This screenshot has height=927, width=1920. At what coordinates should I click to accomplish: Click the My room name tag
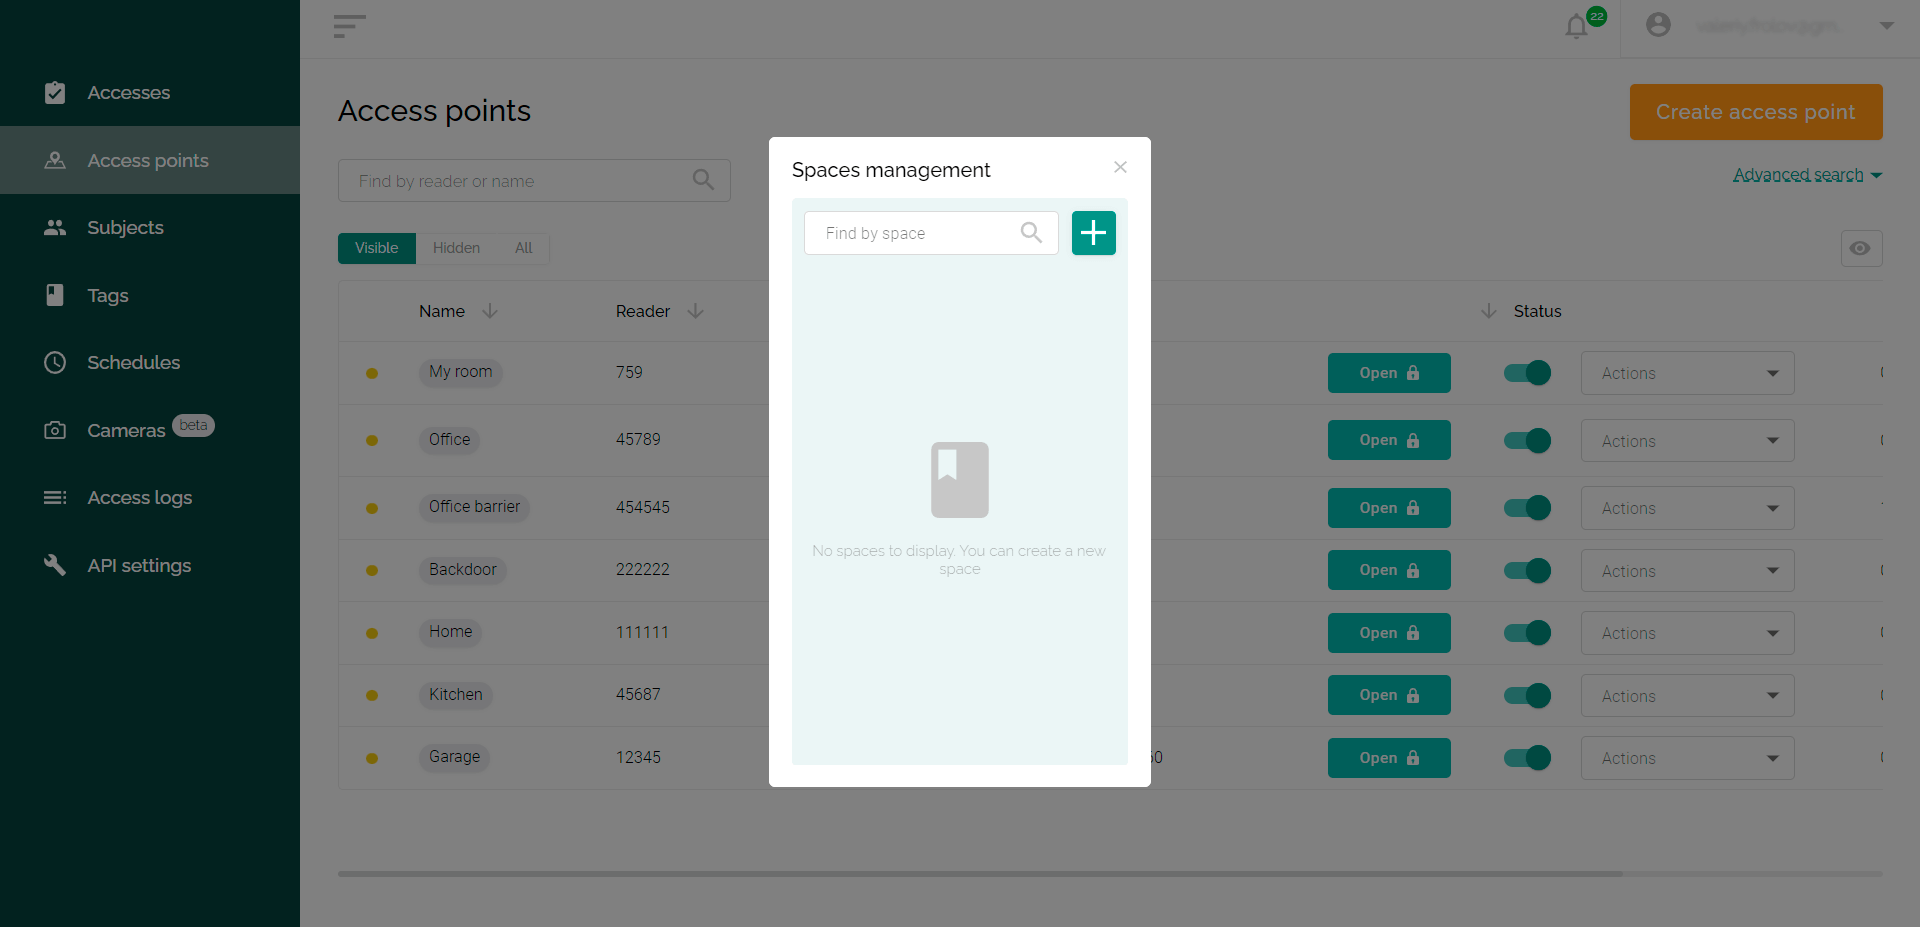[460, 372]
